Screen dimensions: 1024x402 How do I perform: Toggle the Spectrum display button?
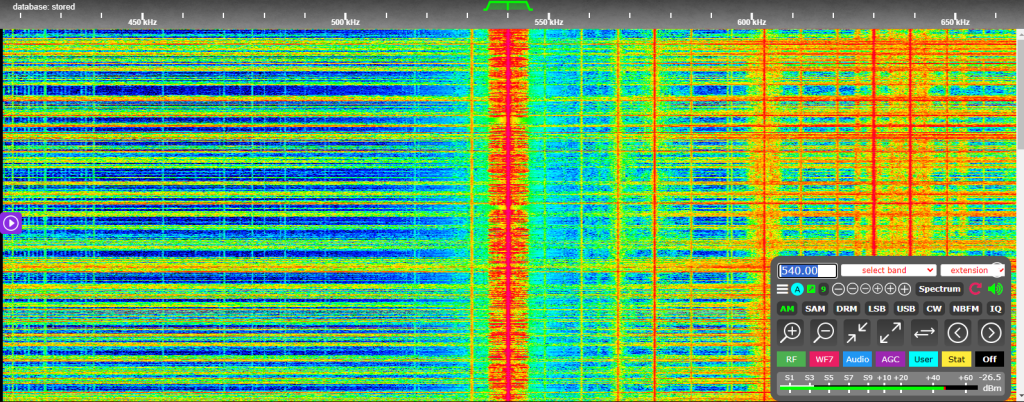(x=939, y=289)
